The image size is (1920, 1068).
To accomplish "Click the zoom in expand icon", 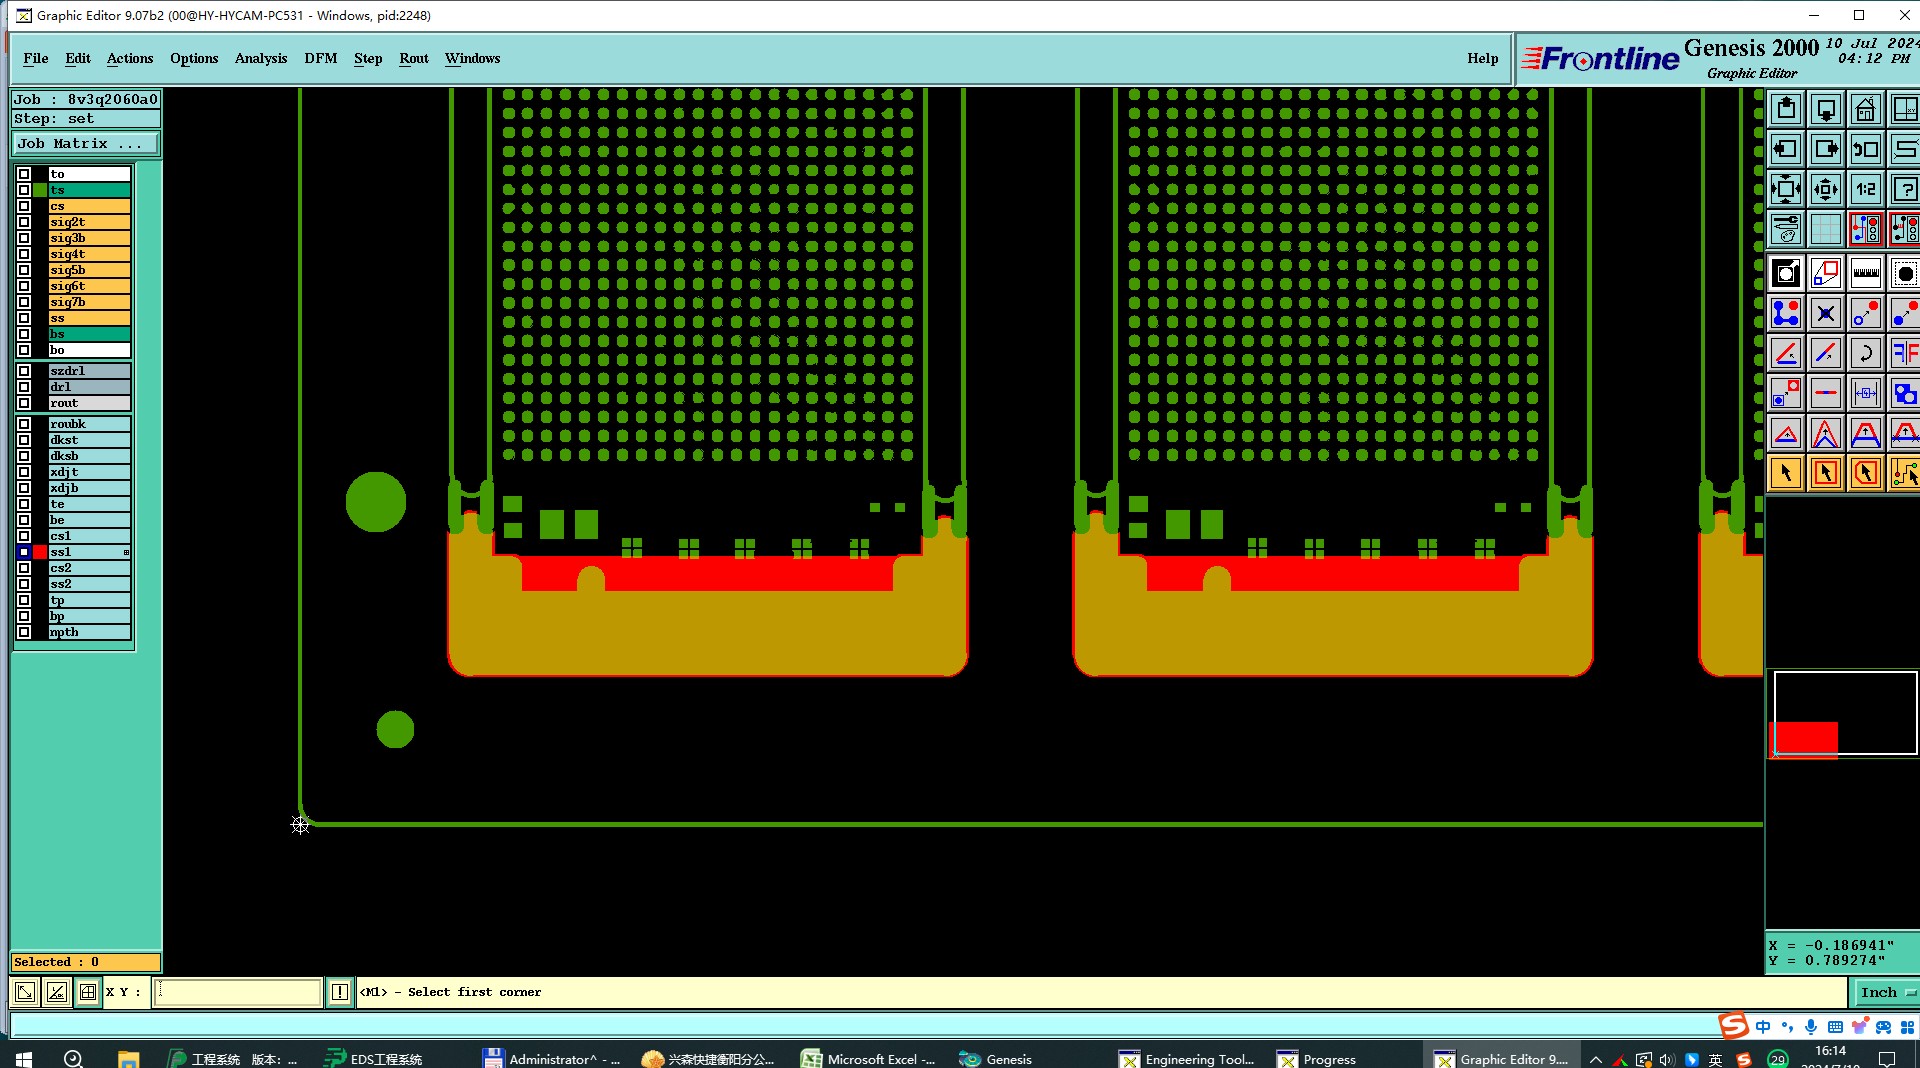I will tap(1786, 189).
